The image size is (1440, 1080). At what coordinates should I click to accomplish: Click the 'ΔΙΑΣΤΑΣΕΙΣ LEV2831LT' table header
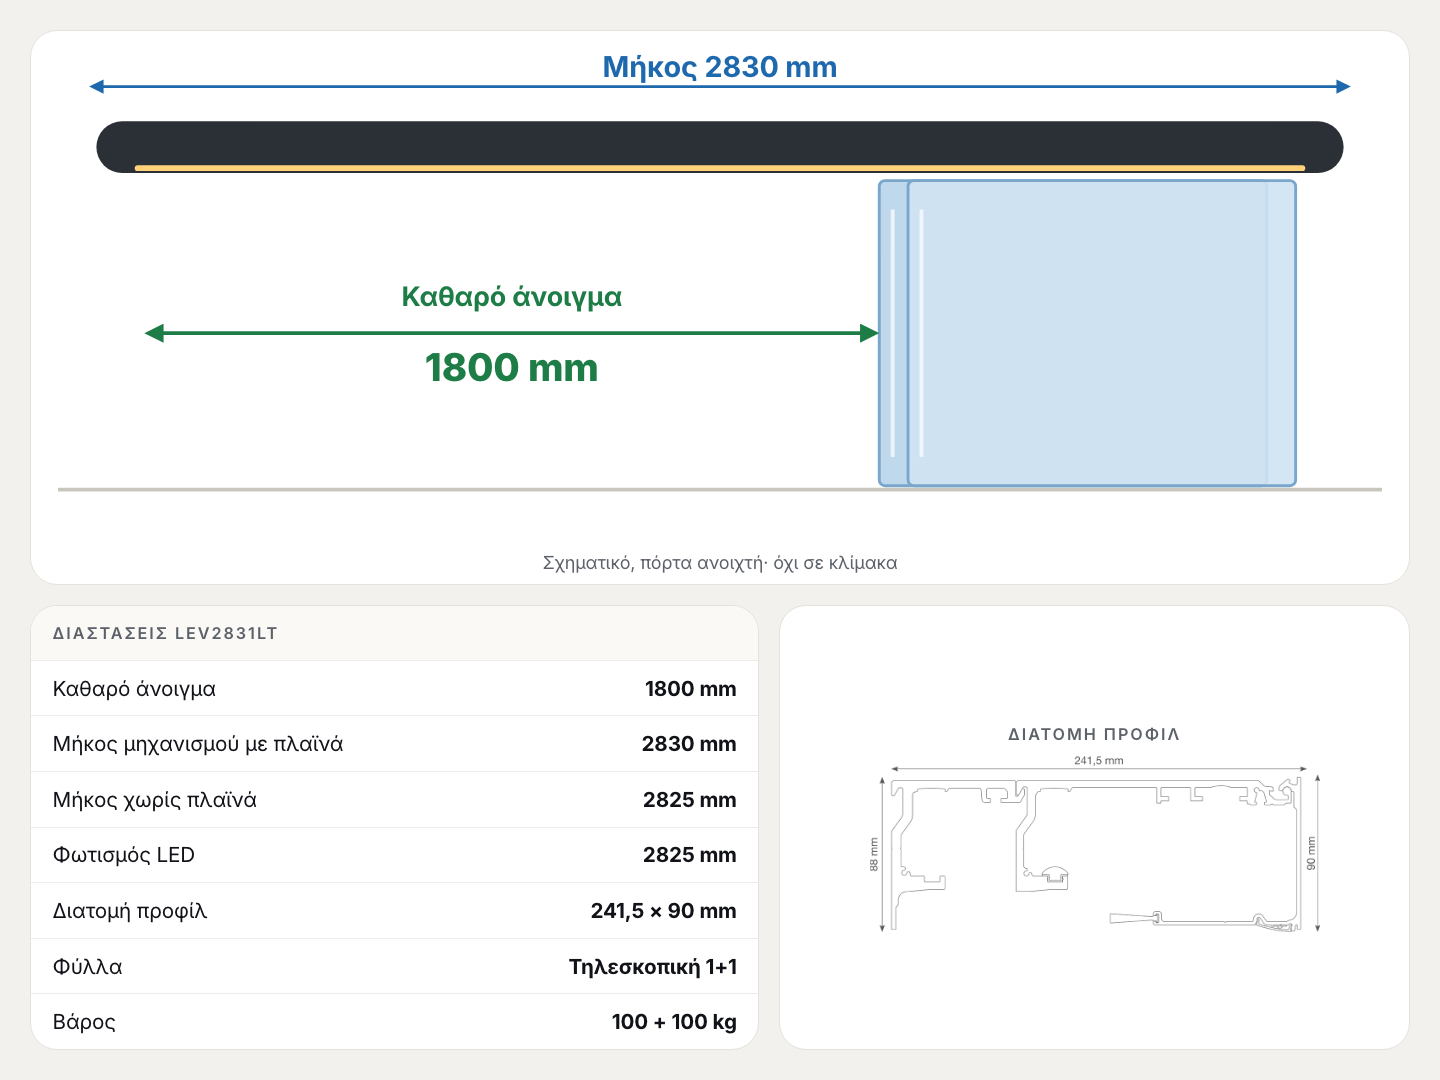[165, 633]
